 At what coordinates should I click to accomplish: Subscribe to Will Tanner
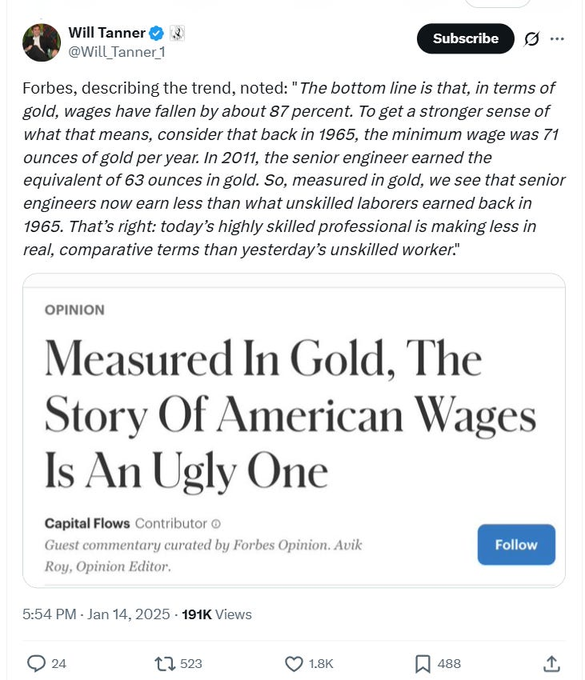[465, 39]
